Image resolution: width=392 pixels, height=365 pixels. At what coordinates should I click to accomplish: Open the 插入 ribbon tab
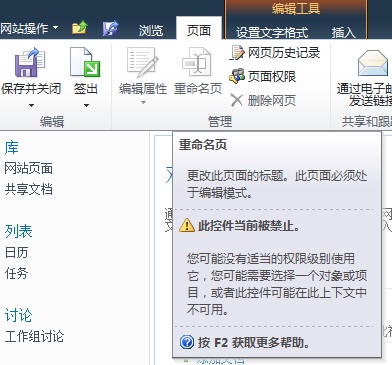coord(344,33)
